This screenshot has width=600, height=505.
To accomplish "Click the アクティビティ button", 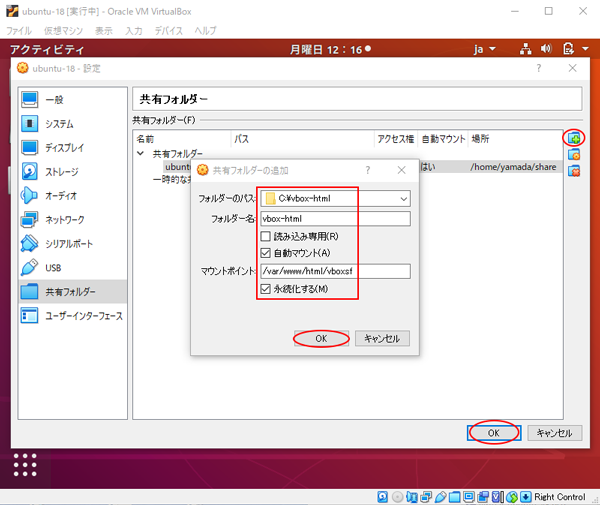I will tap(47, 49).
